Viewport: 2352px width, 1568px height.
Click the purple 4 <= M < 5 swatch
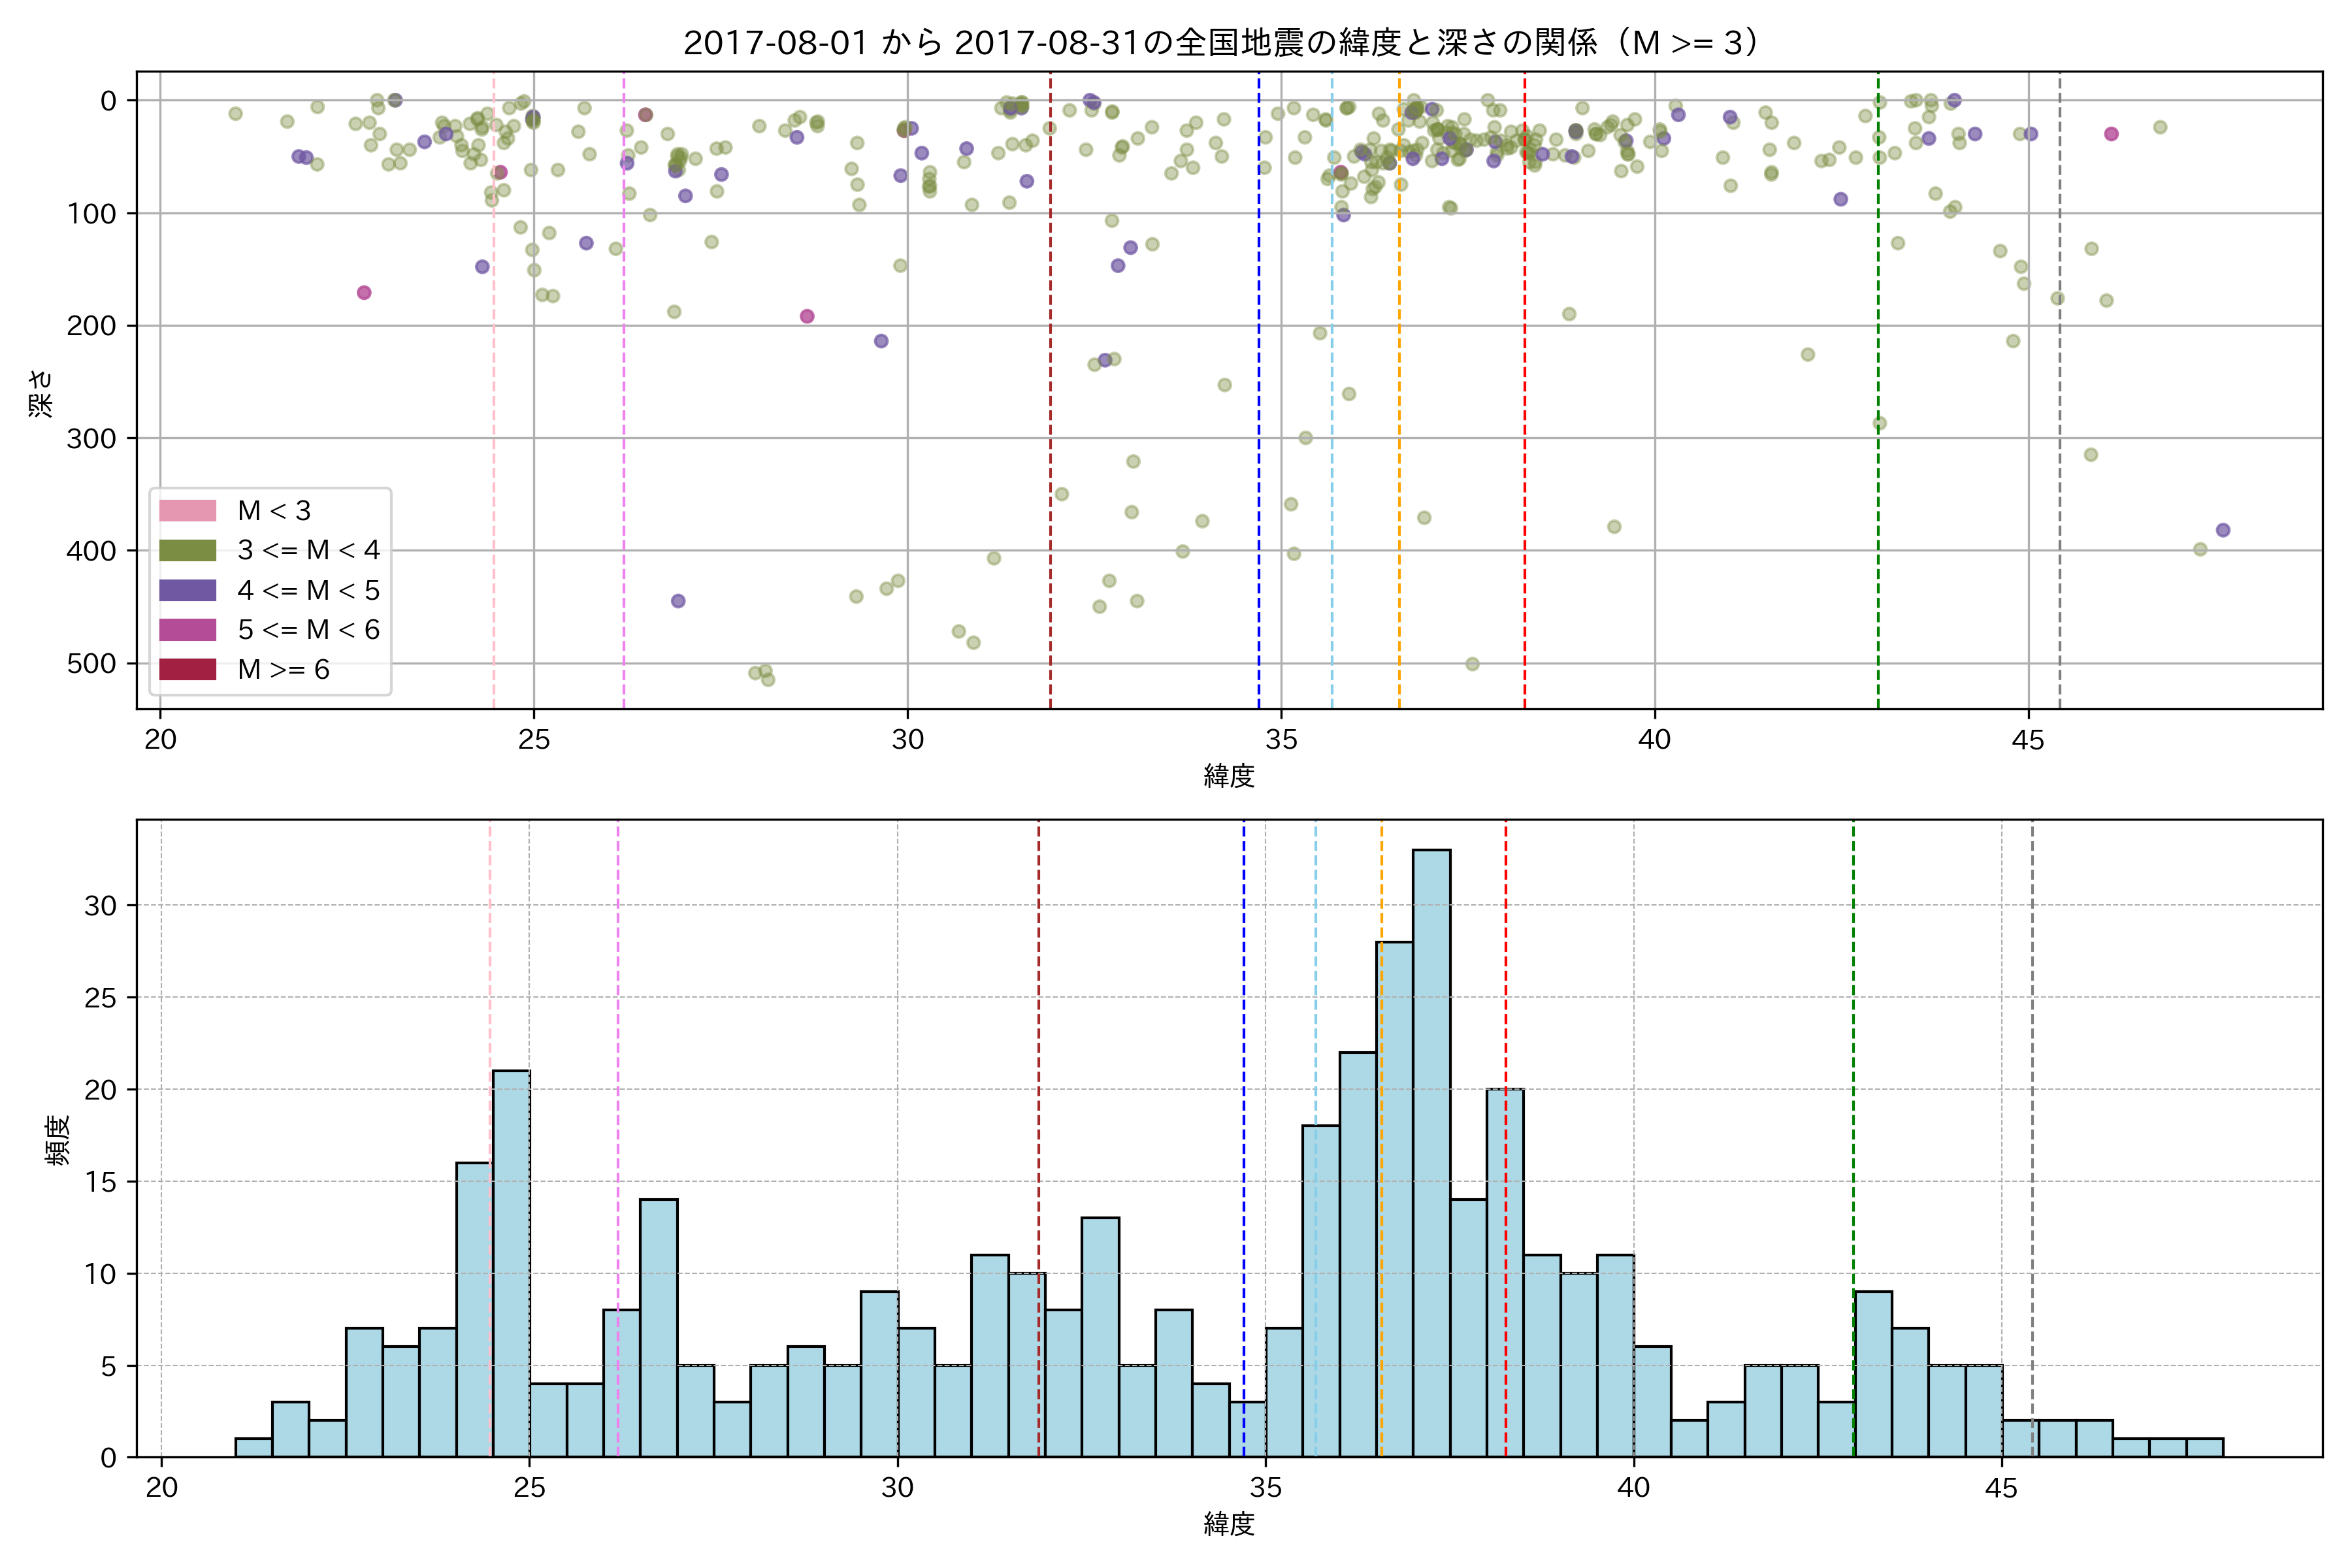tap(187, 590)
